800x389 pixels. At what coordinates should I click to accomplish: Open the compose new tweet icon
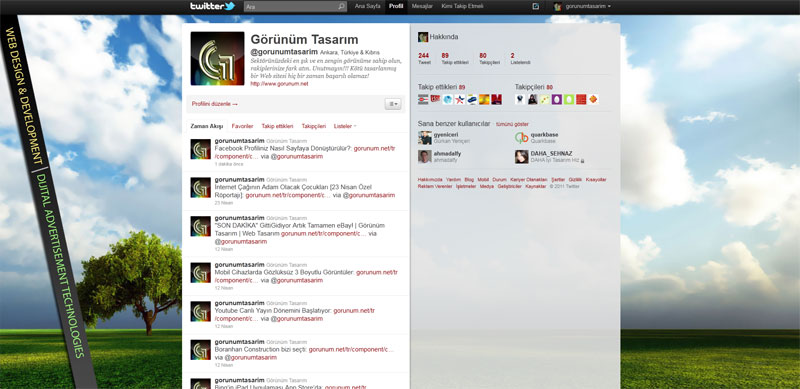(535, 6)
